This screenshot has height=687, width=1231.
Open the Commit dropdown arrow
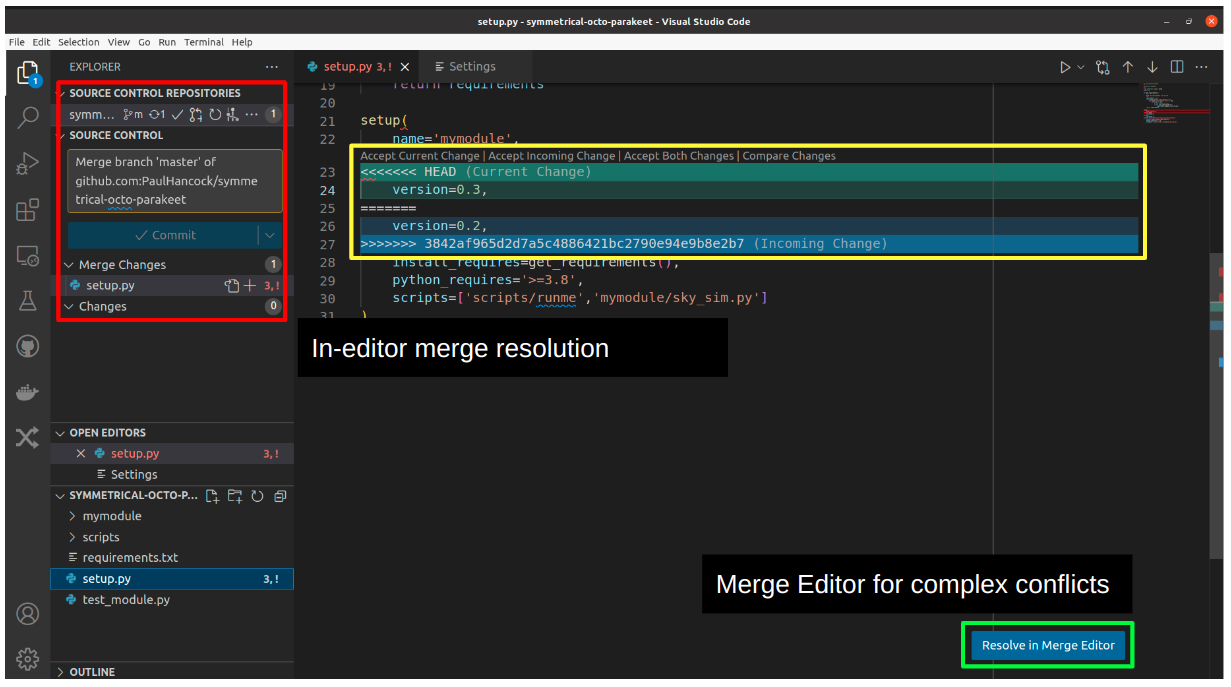pos(272,235)
